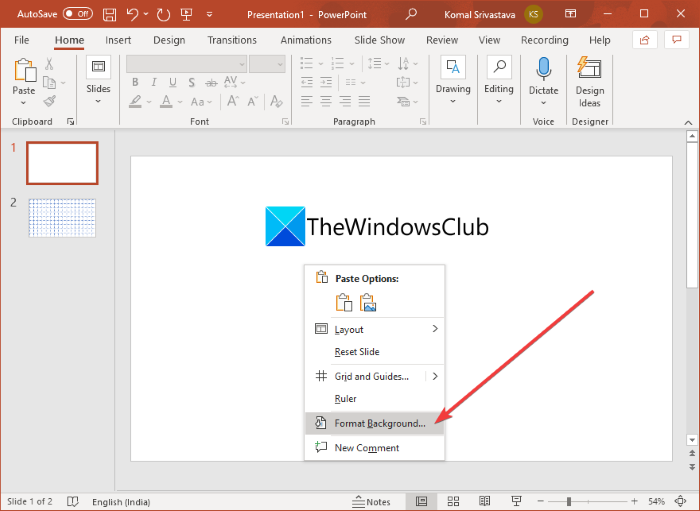
Task: Switch to the Transitions tab
Action: pos(232,40)
